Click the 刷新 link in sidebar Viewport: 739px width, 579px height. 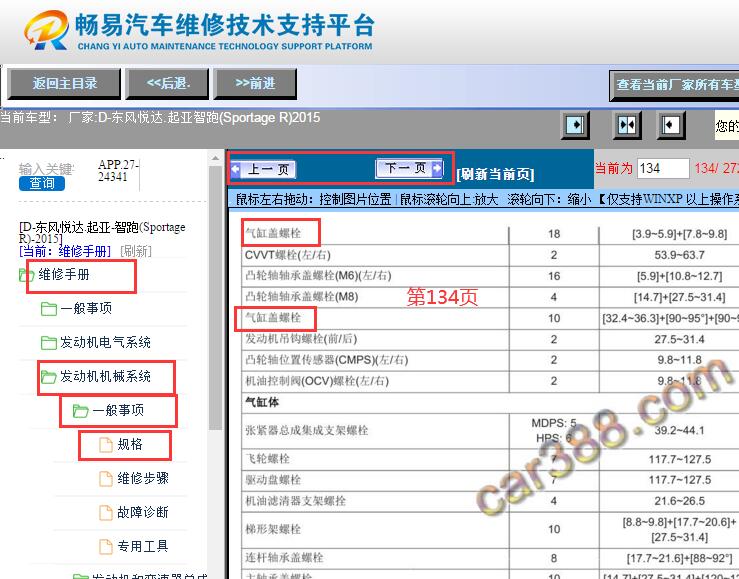click(136, 251)
